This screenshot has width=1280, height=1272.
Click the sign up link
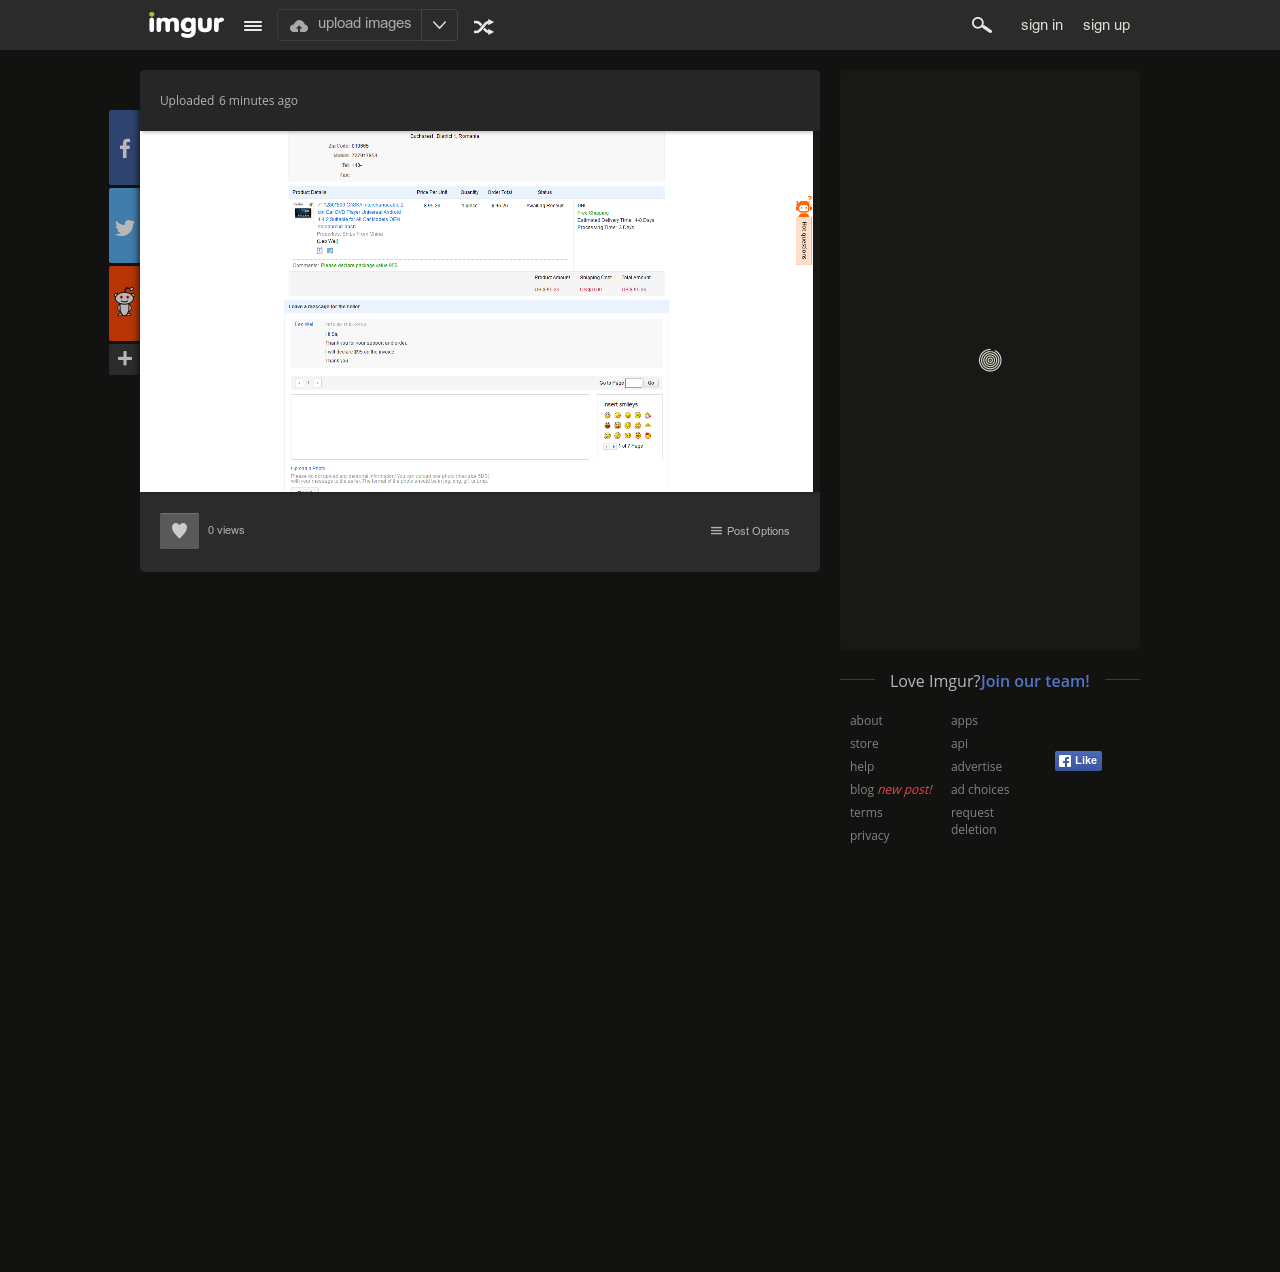[x=1106, y=25]
